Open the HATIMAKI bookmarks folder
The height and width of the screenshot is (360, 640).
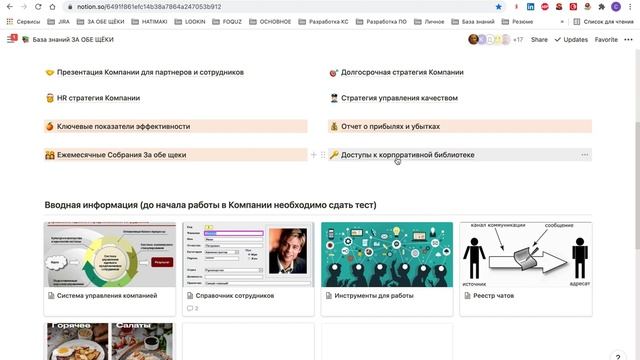[x=149, y=22]
